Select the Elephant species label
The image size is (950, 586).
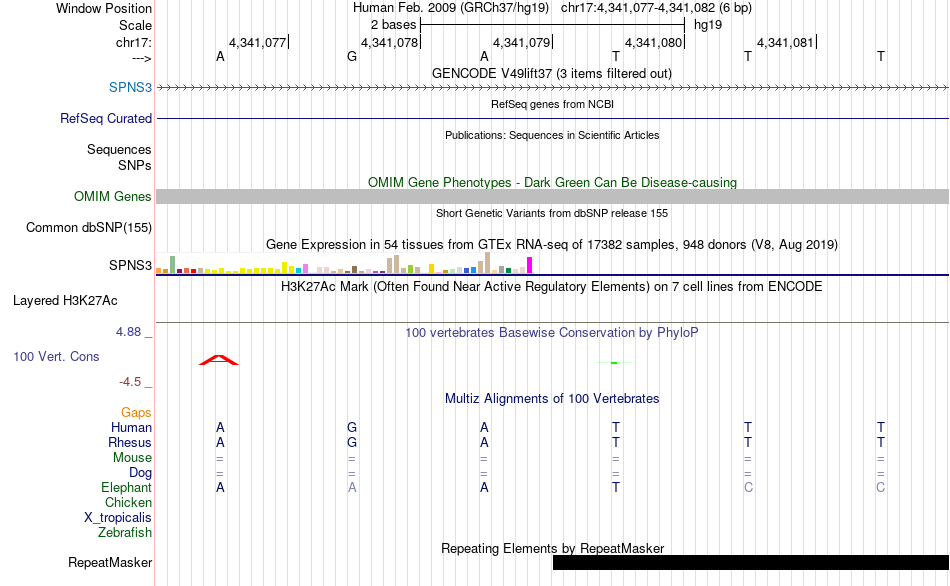(126, 487)
